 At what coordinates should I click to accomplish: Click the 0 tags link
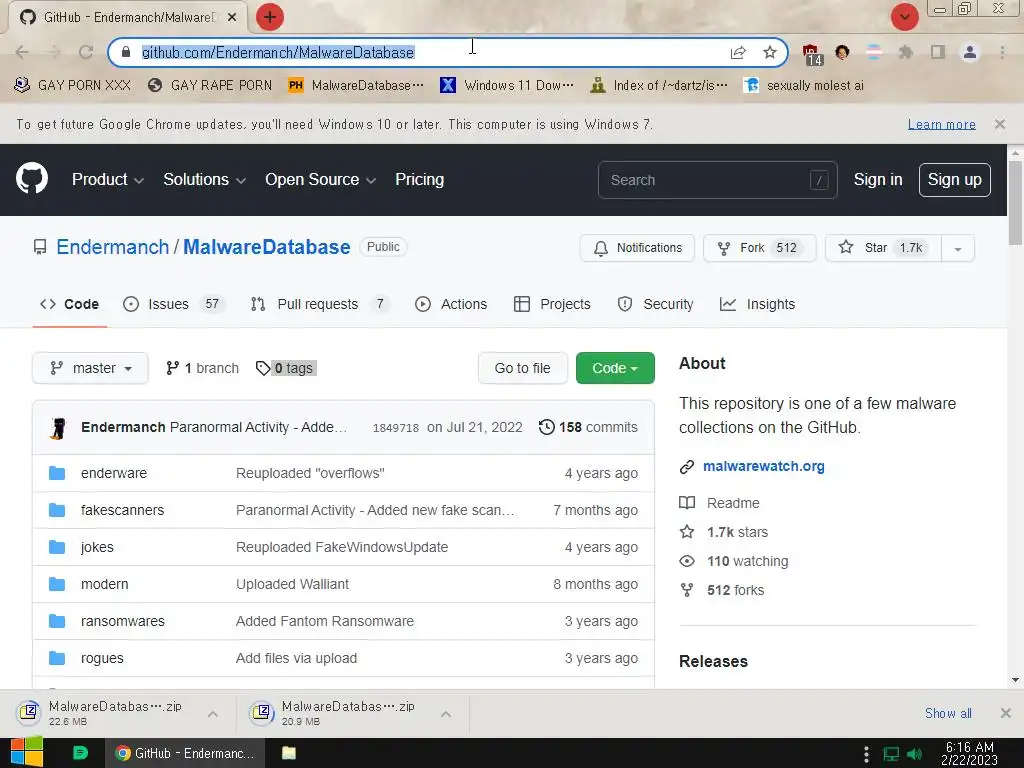tap(285, 368)
